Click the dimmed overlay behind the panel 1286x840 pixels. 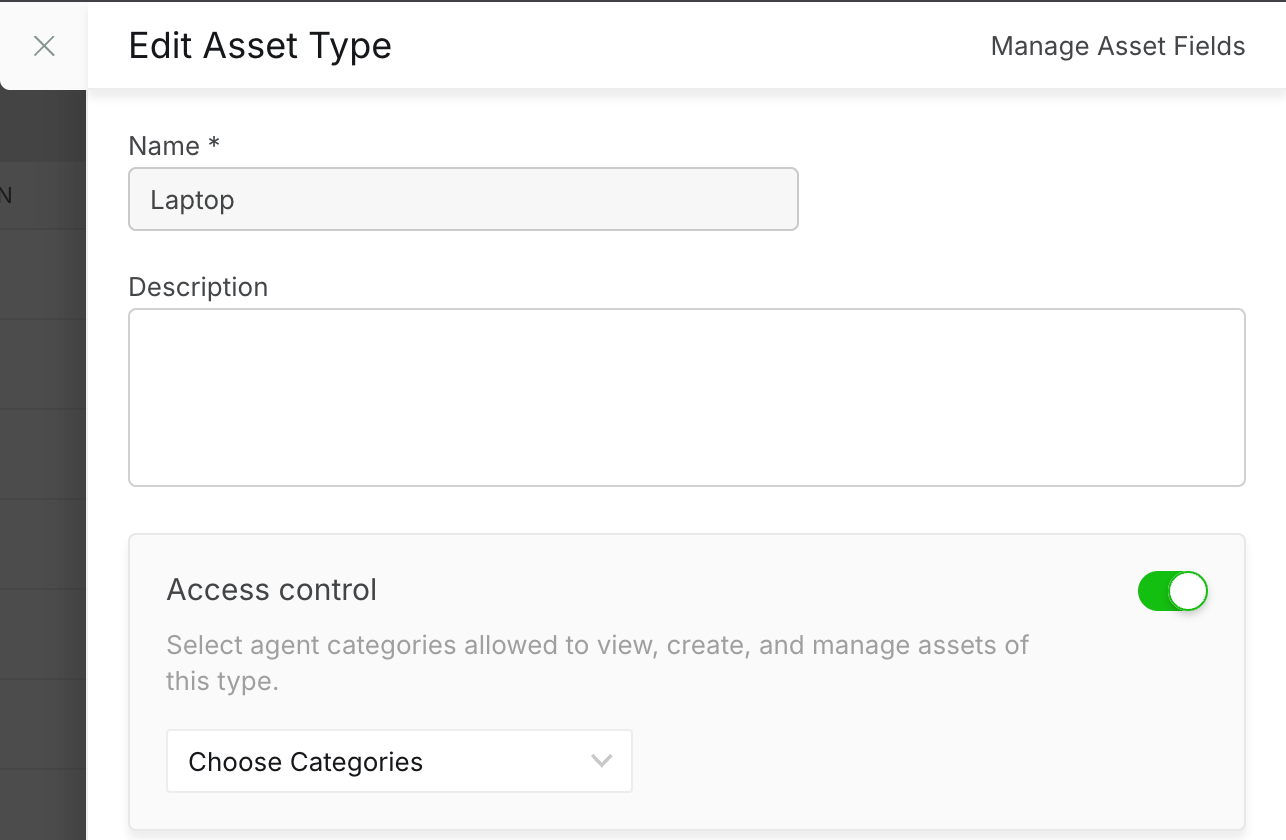pyautogui.click(x=42, y=450)
